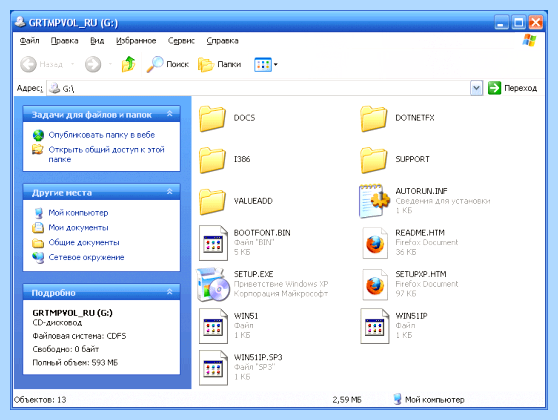Select the AUTORUN.INF file icon
The image size is (558, 420).
click(x=374, y=201)
